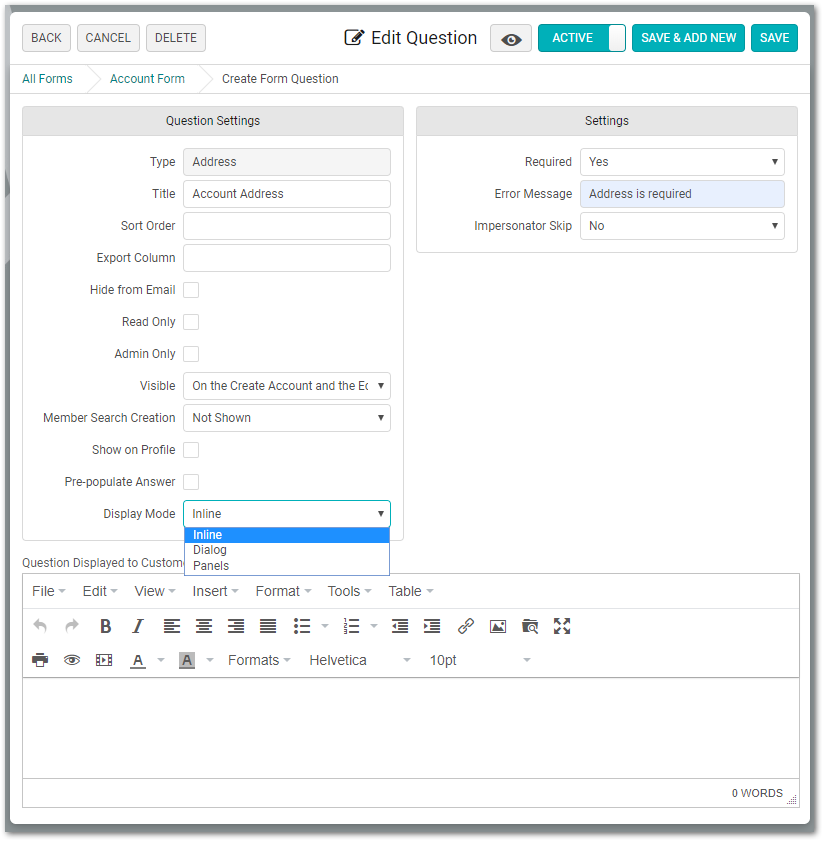Justify text alignment
This screenshot has height=841, width=823.
click(x=268, y=626)
